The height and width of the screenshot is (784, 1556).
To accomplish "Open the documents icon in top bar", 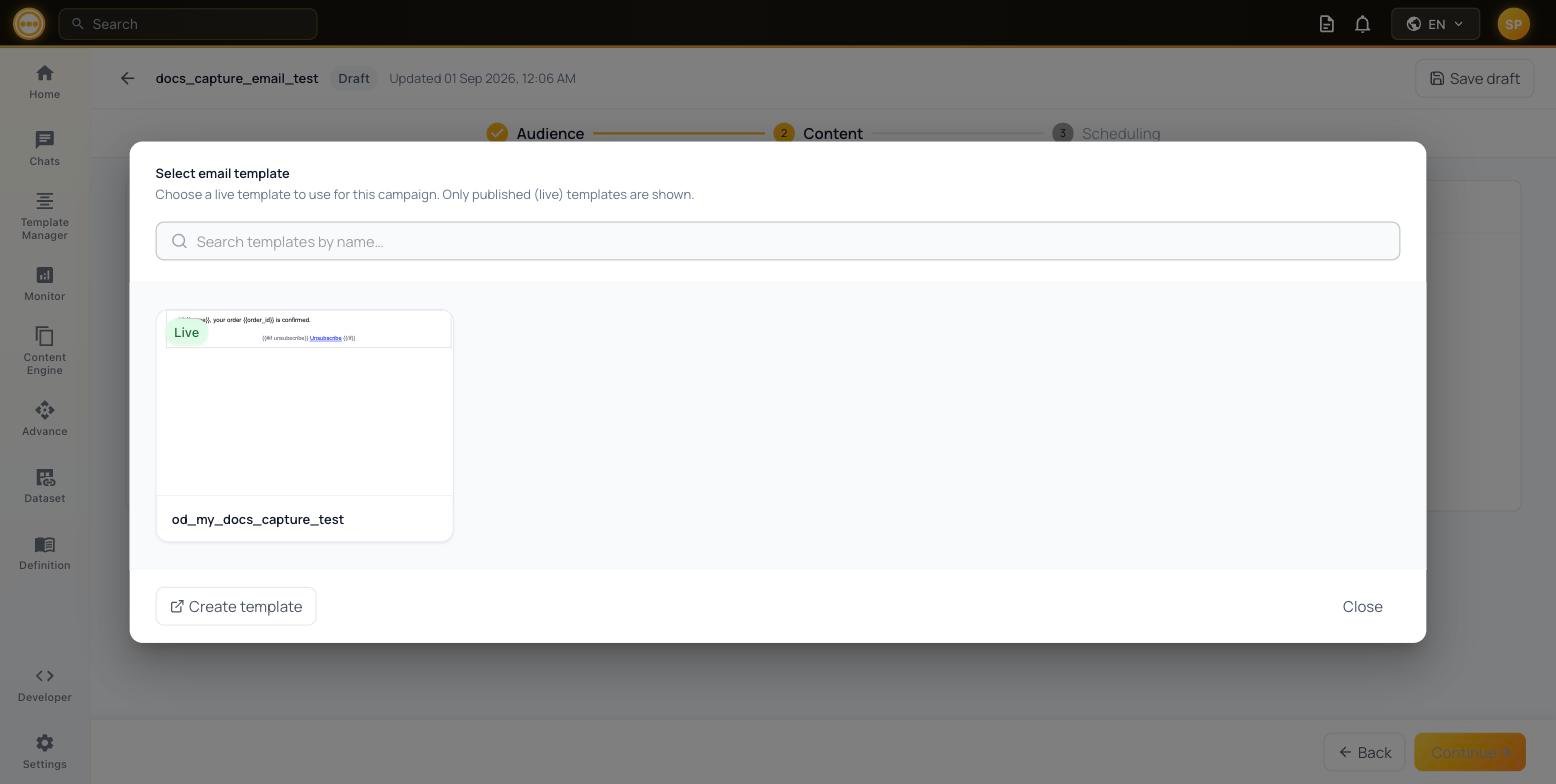I will click(1327, 24).
